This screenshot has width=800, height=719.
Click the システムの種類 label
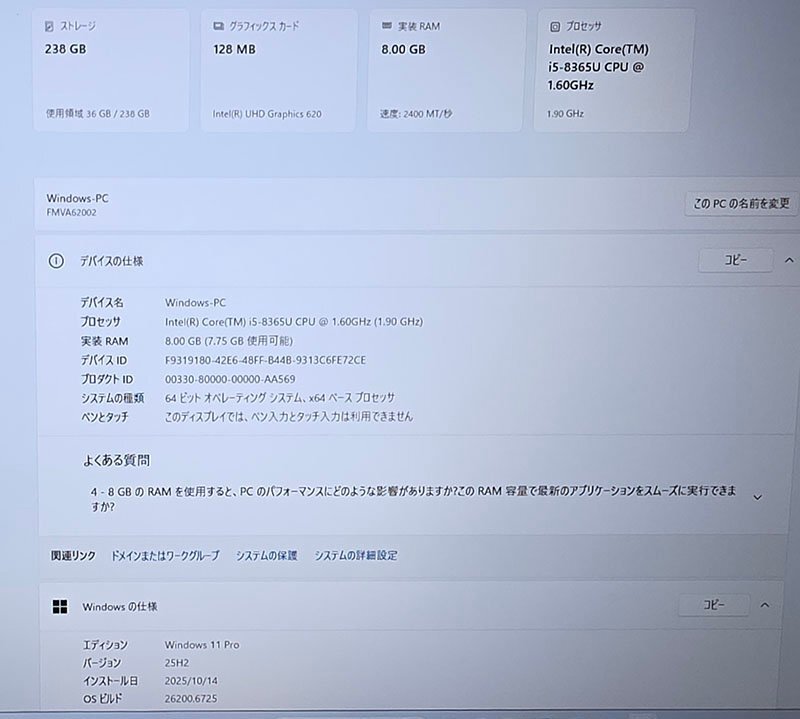click(x=112, y=398)
